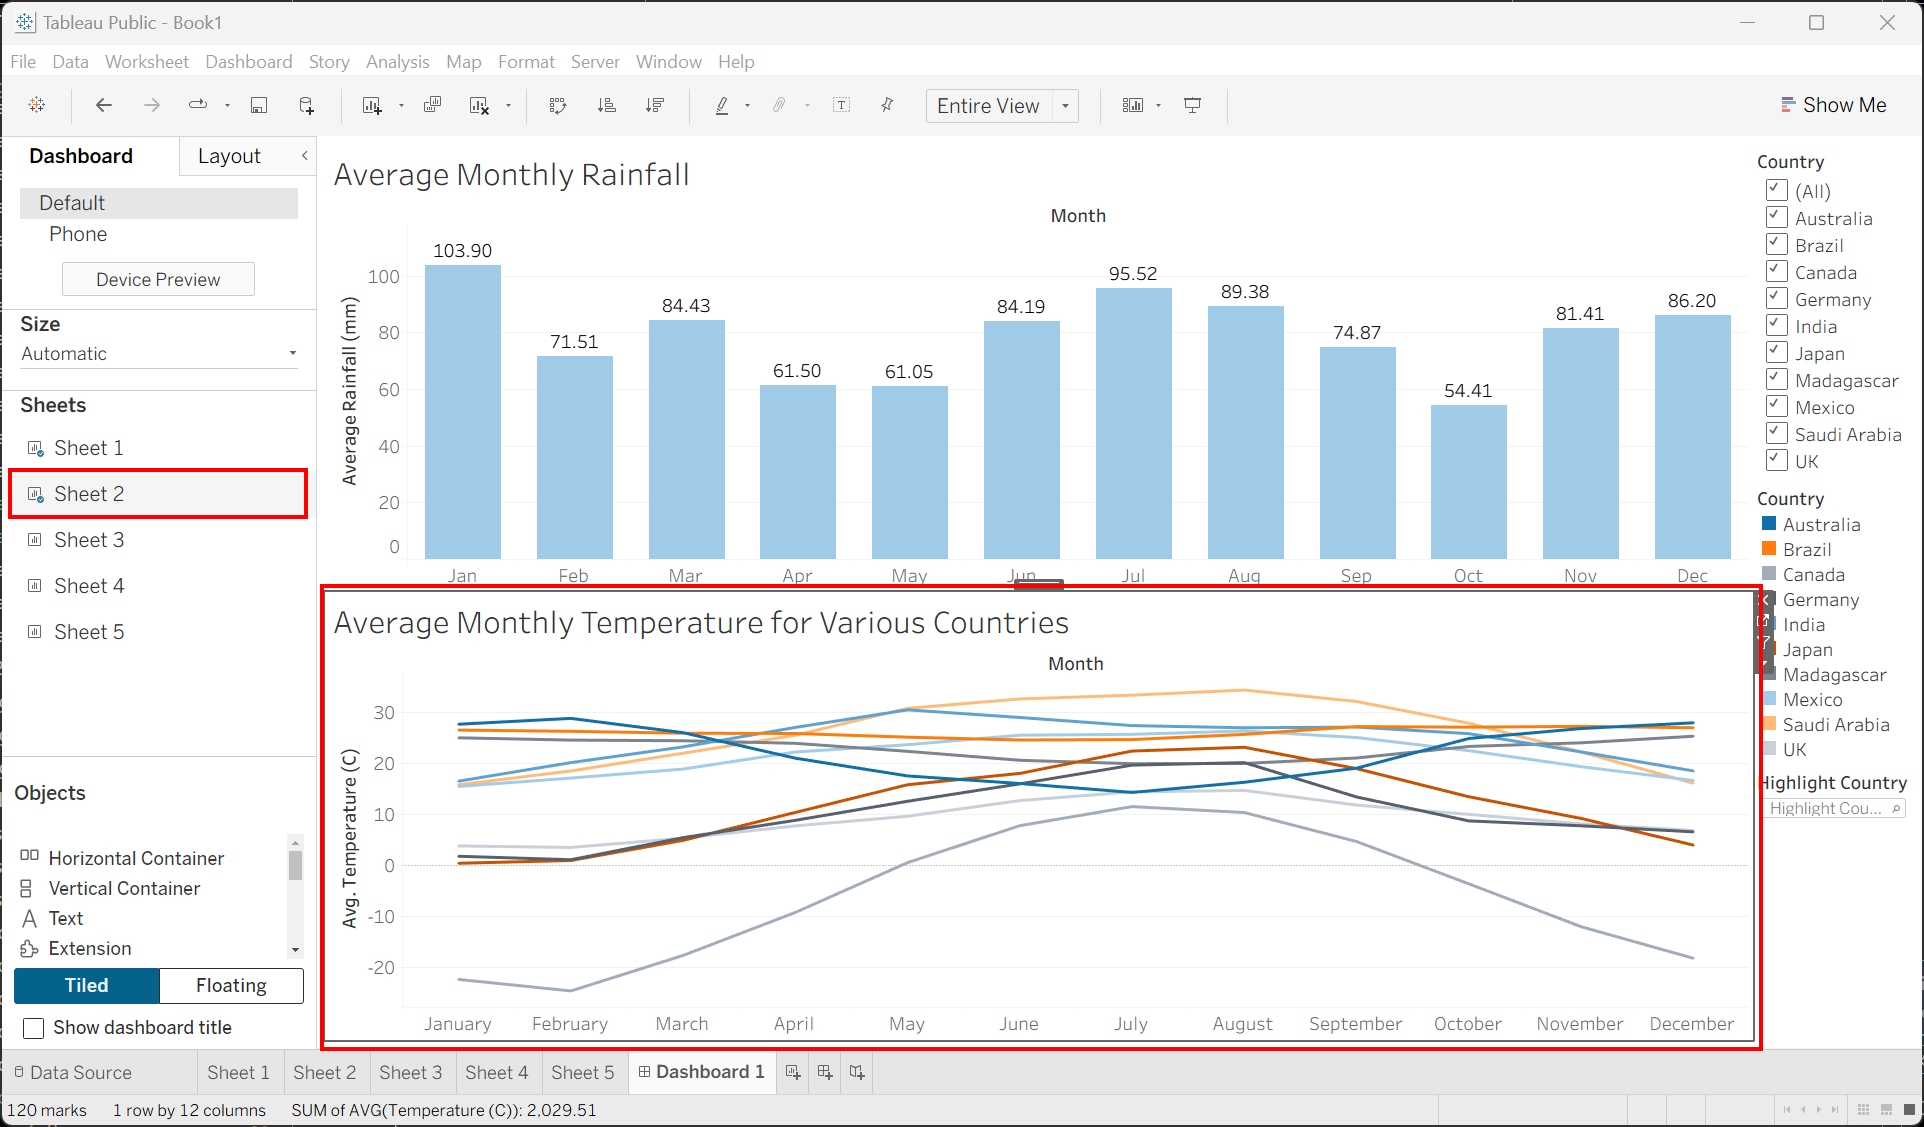The width and height of the screenshot is (1924, 1127).
Task: Undo with the back arrow icon
Action: click(x=103, y=105)
